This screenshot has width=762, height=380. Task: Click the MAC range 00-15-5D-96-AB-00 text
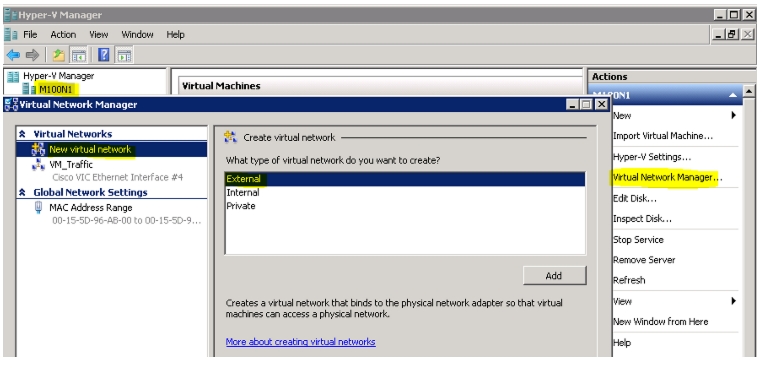point(126,221)
